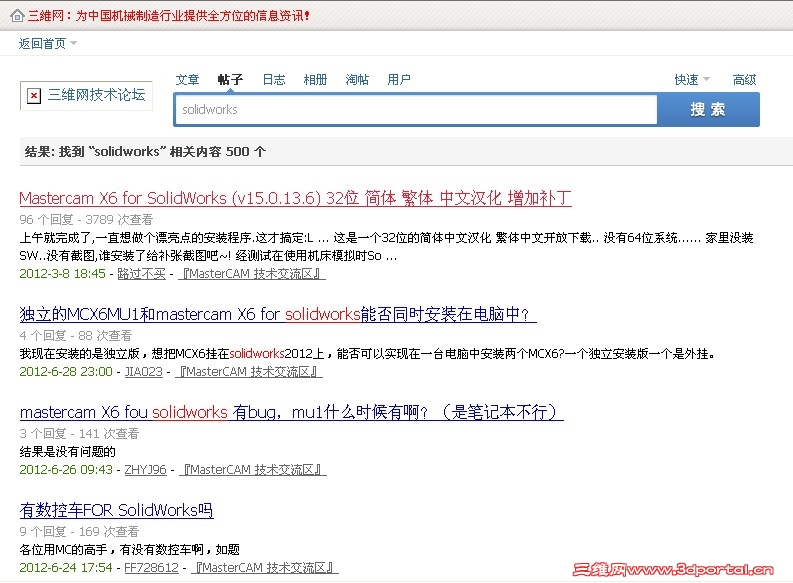Switch to the 日志 search tab

pyautogui.click(x=274, y=79)
